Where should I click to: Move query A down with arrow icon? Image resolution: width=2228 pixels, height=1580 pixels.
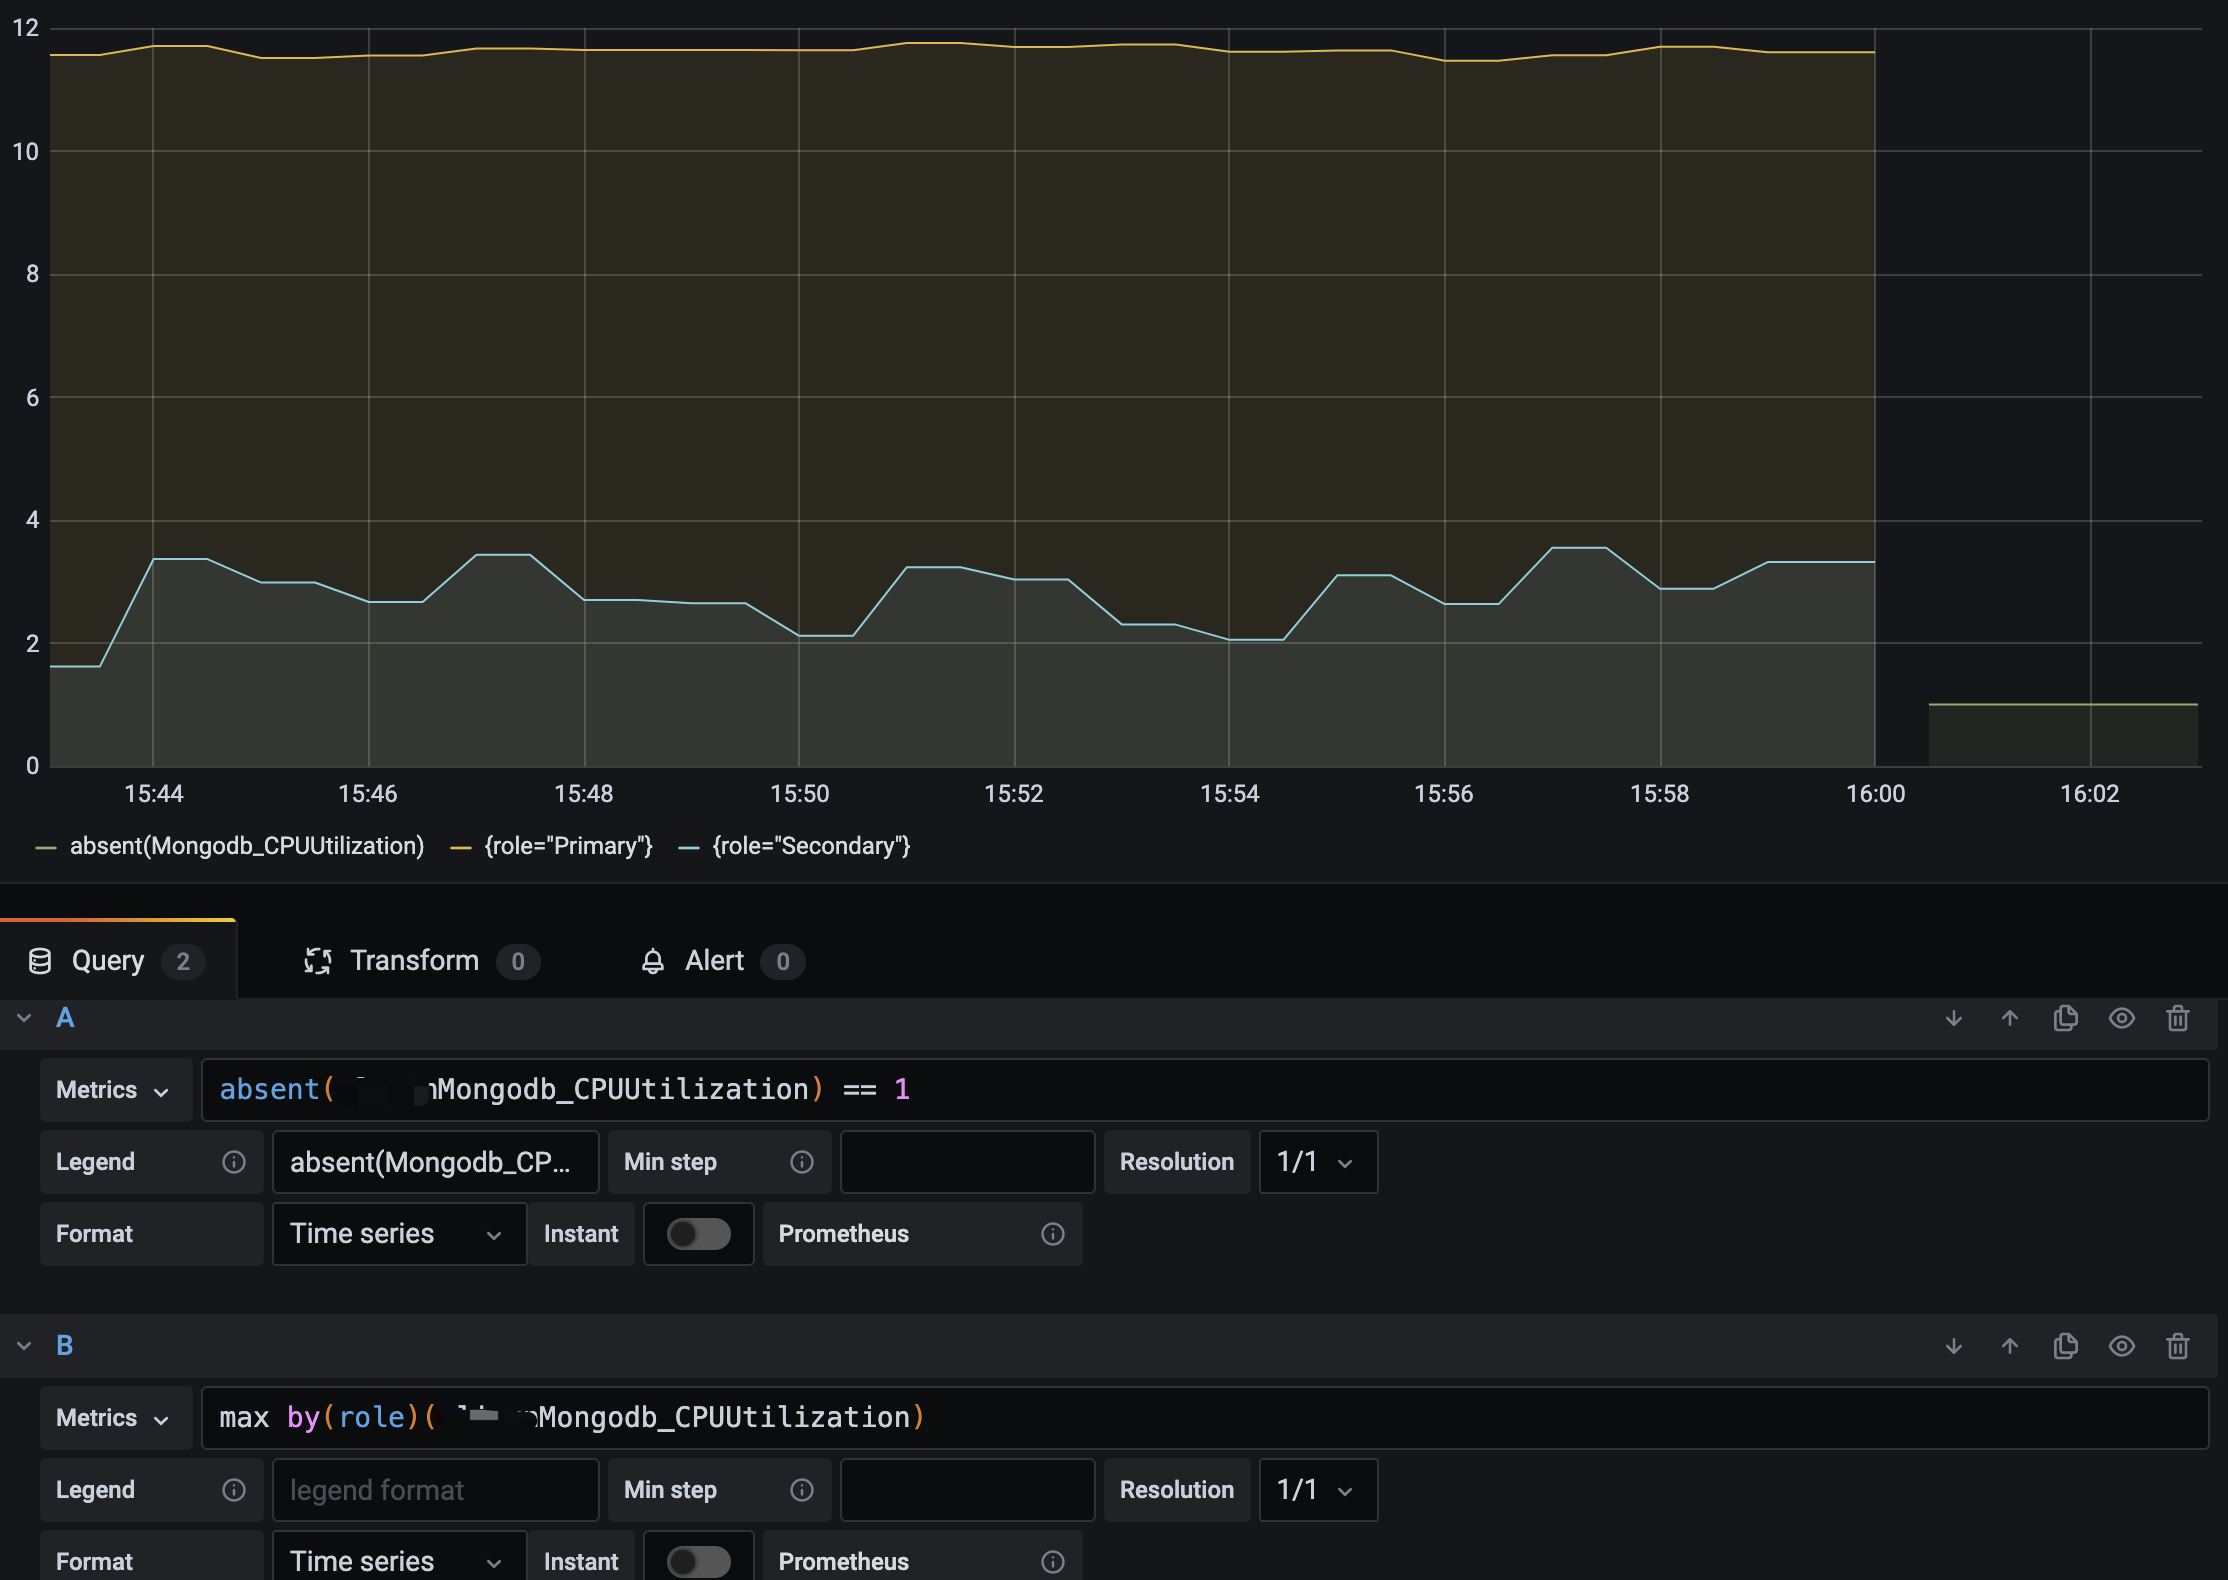[x=1953, y=1019]
